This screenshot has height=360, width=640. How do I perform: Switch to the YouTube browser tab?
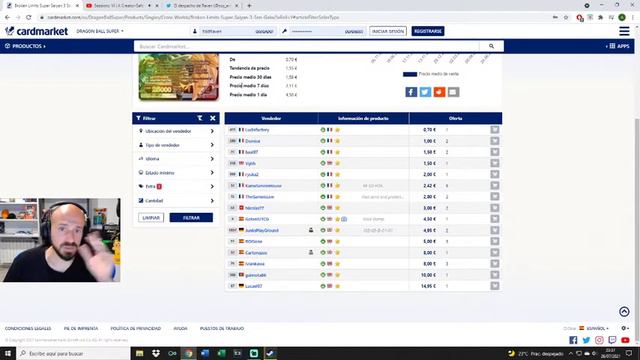[118, 6]
